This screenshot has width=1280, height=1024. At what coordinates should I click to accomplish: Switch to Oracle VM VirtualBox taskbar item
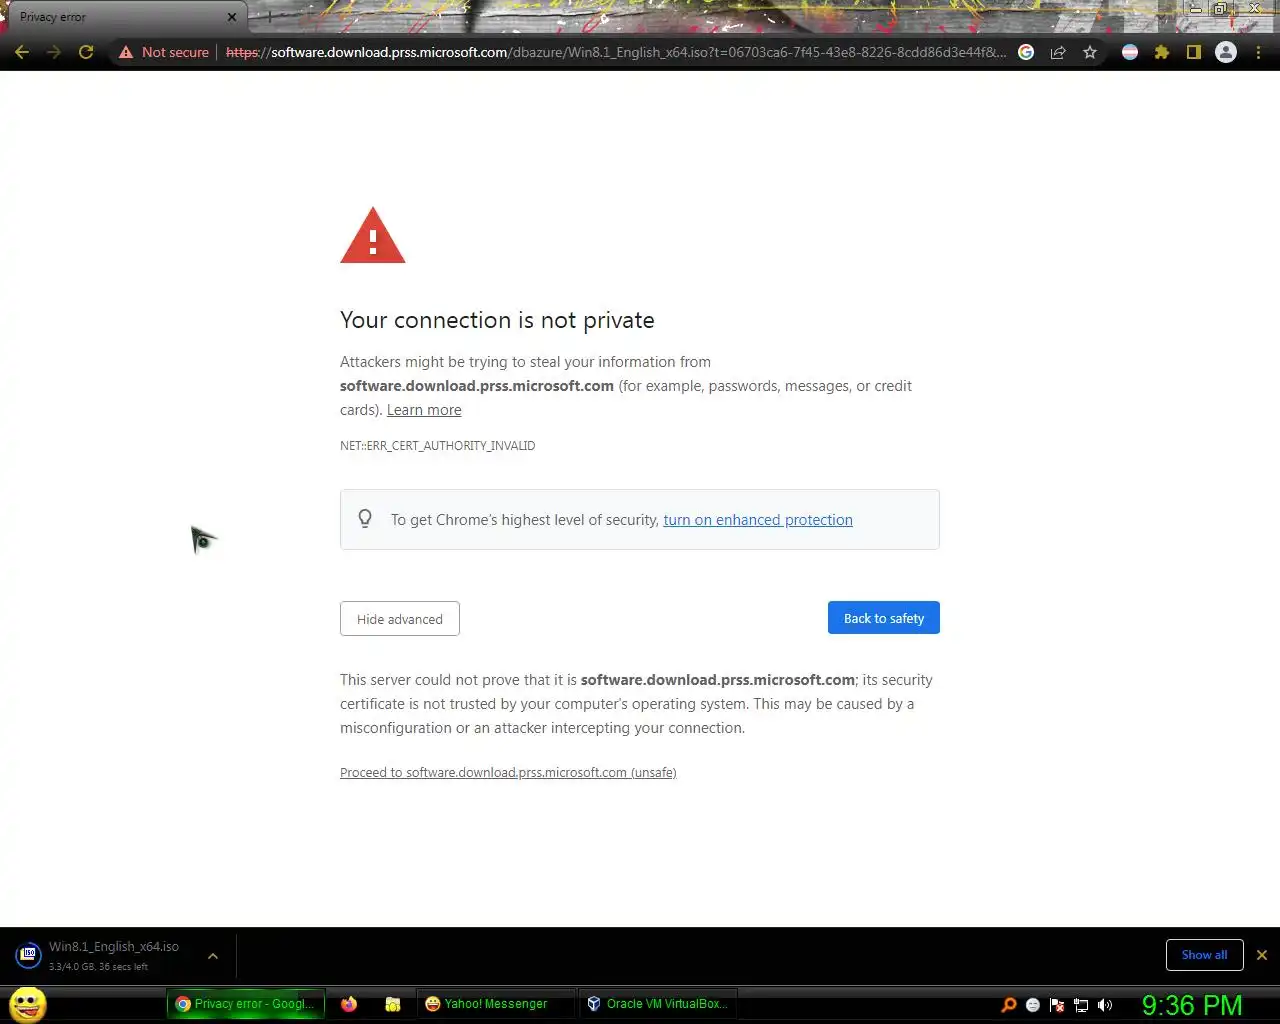(659, 1004)
